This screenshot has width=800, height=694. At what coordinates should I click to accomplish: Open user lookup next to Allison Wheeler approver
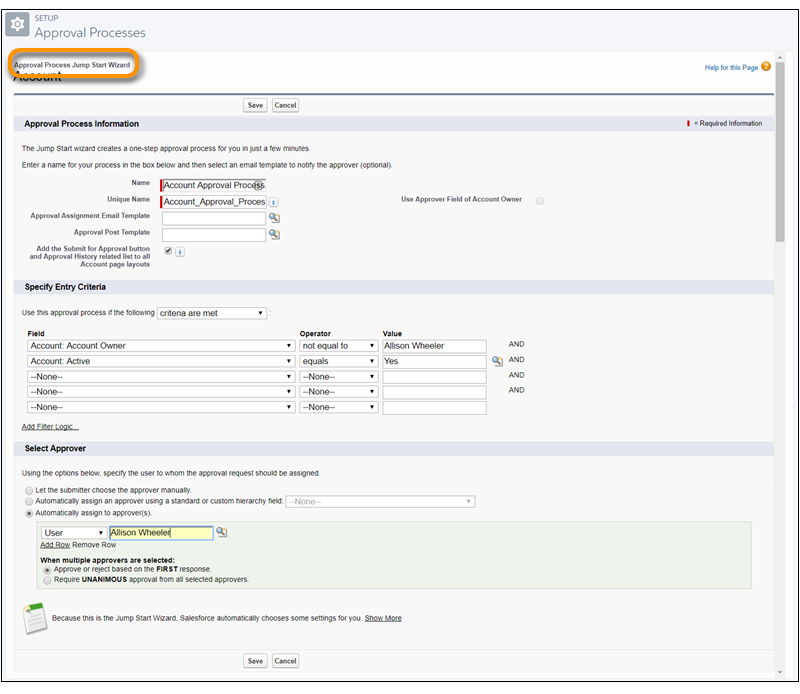[x=221, y=532]
